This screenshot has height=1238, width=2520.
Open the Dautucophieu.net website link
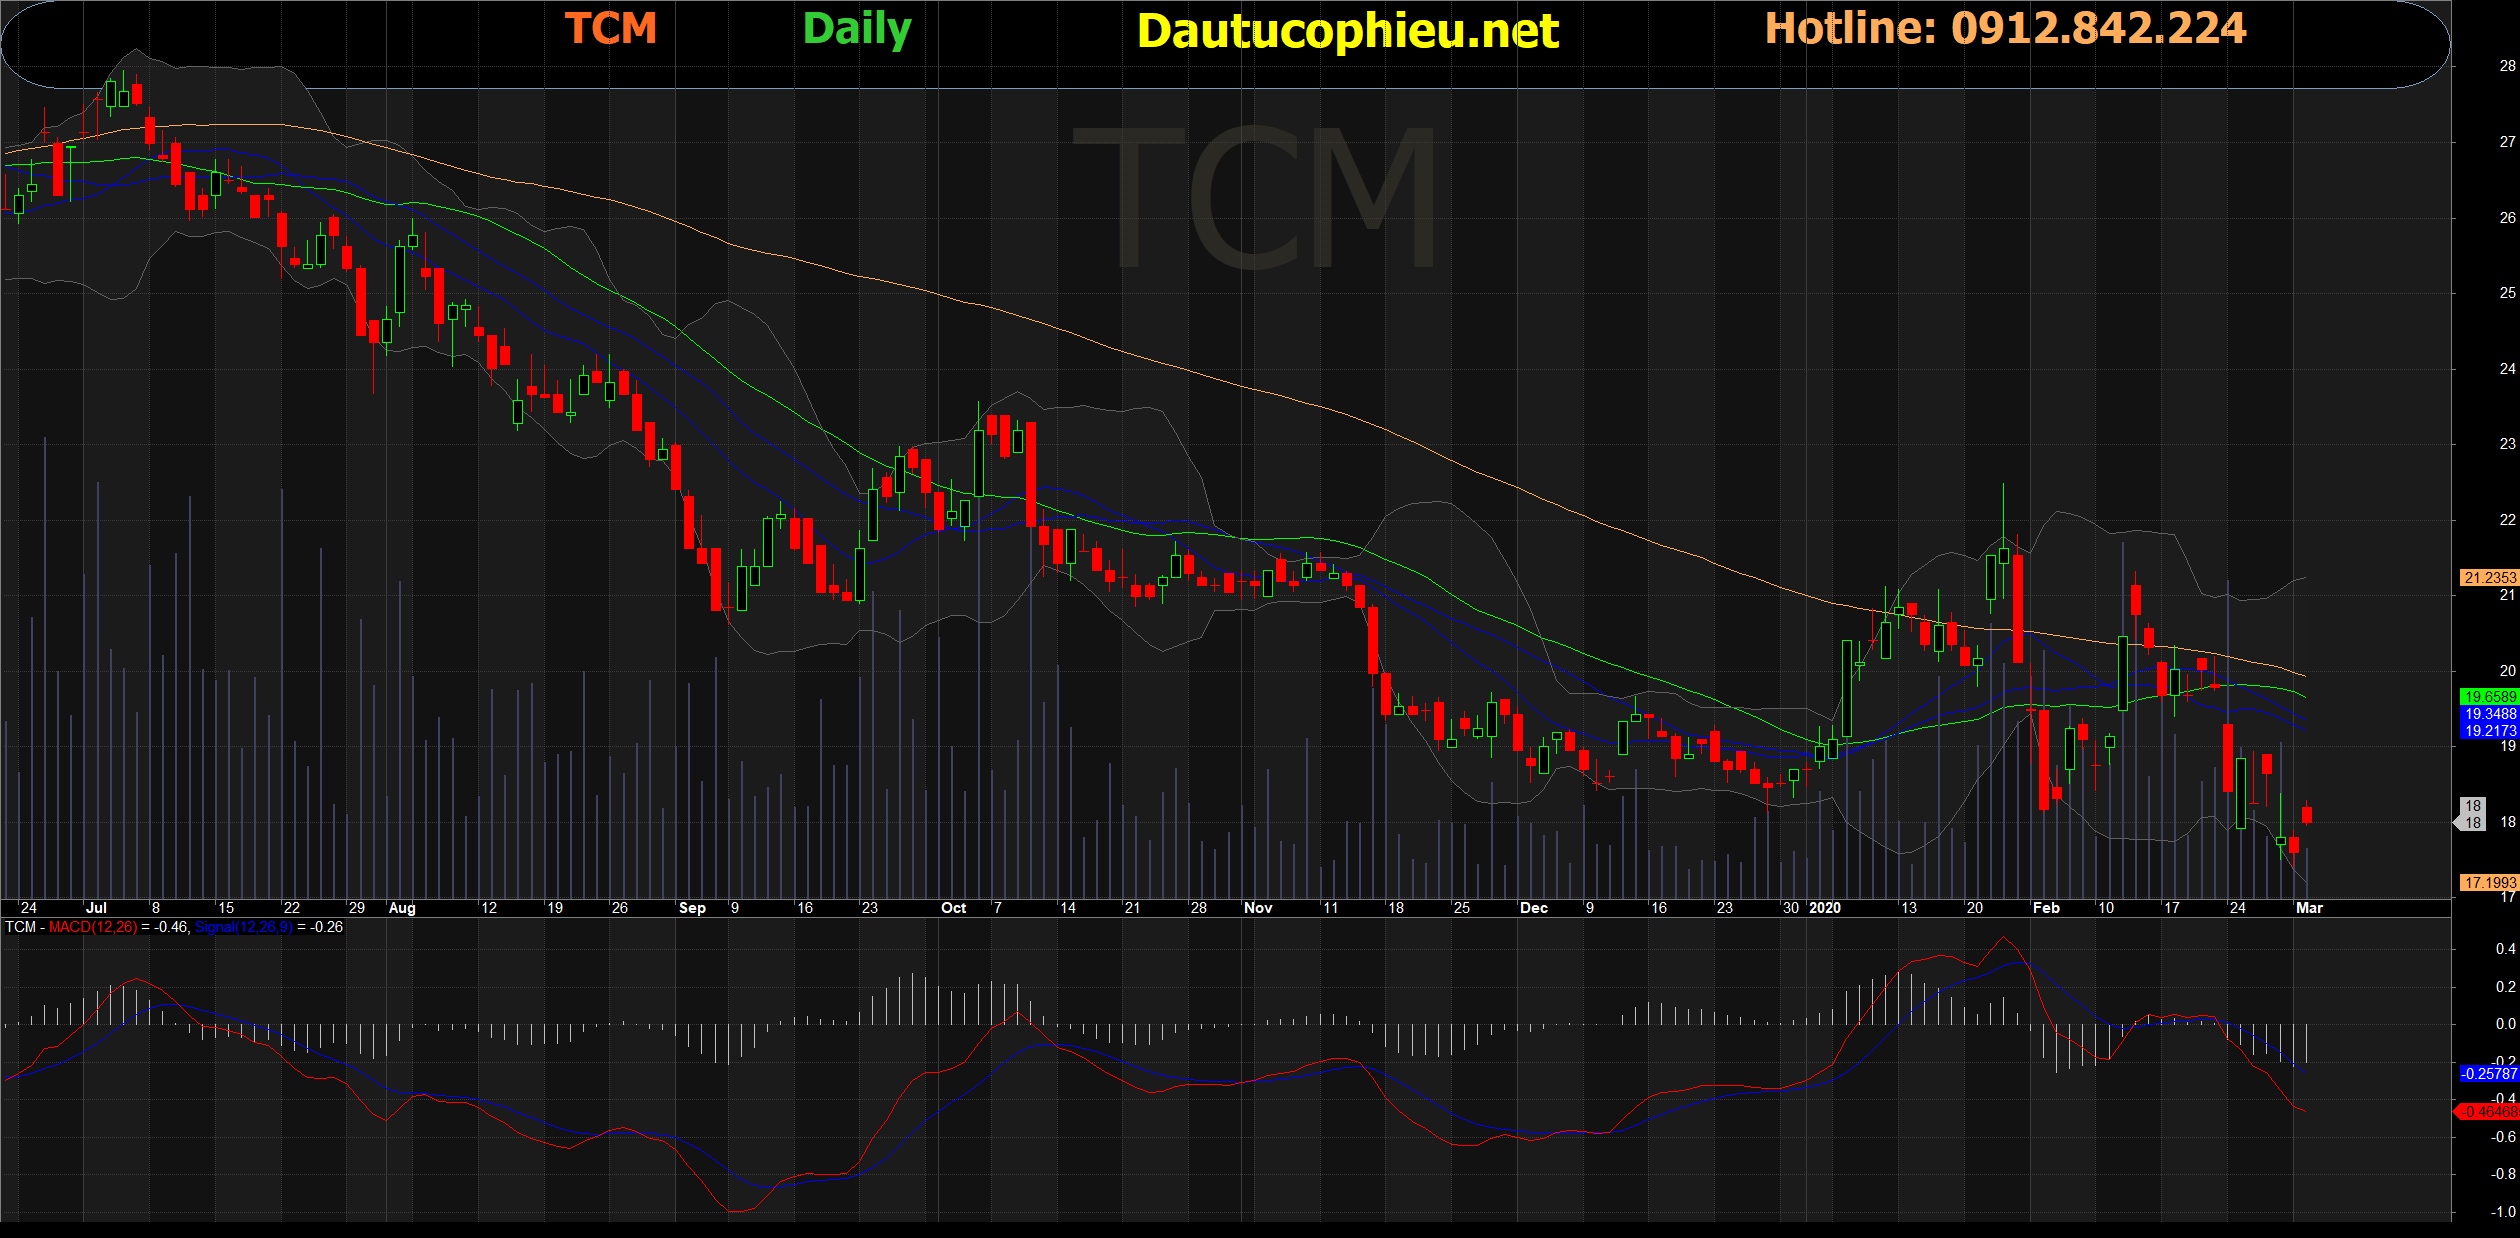pos(1347,31)
